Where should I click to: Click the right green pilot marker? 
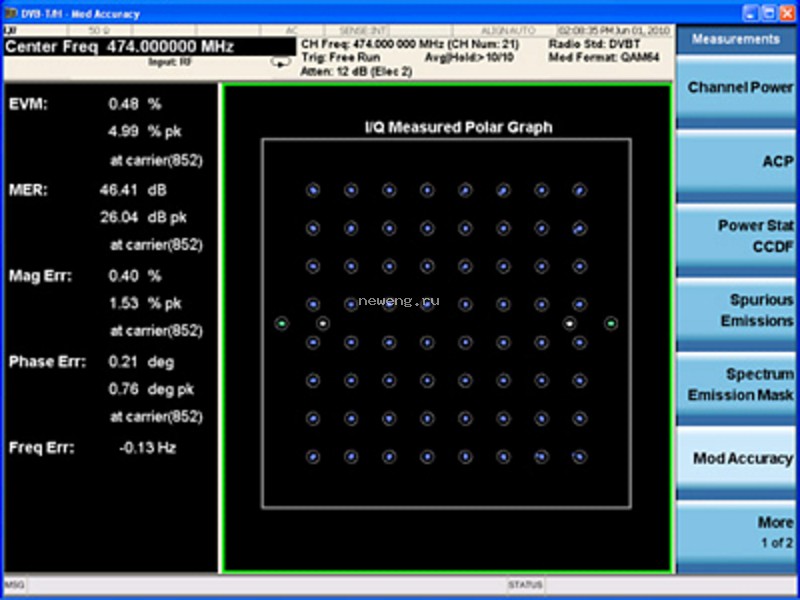[611, 323]
